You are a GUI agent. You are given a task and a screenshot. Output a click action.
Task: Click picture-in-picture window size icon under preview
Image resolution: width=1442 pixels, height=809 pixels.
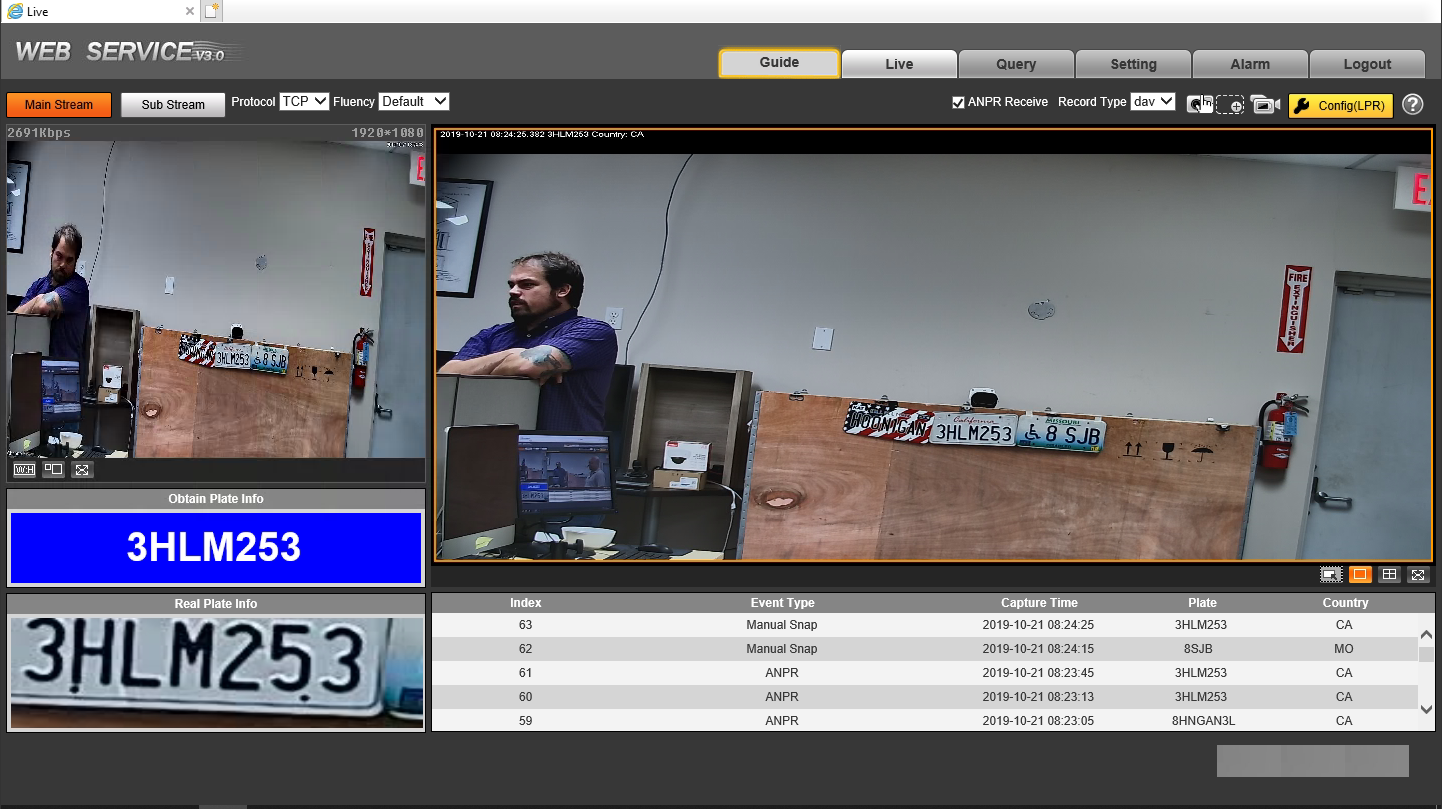(53, 469)
